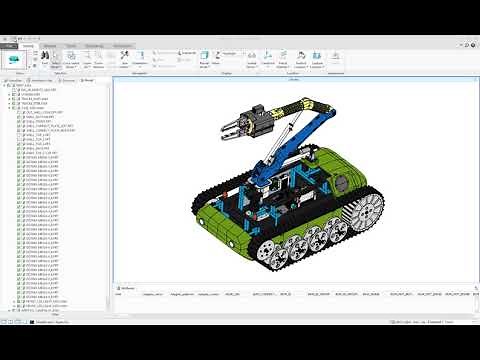Click the hand icon in the ribbon
The width and height of the screenshot is (480, 360).
[301, 55]
